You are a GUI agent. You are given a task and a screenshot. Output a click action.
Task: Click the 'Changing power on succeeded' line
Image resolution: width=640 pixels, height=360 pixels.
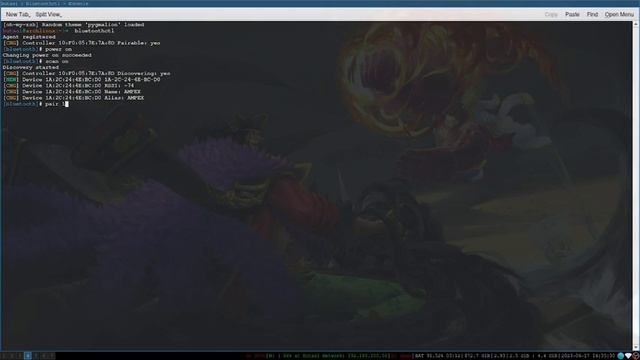click(x=47, y=55)
